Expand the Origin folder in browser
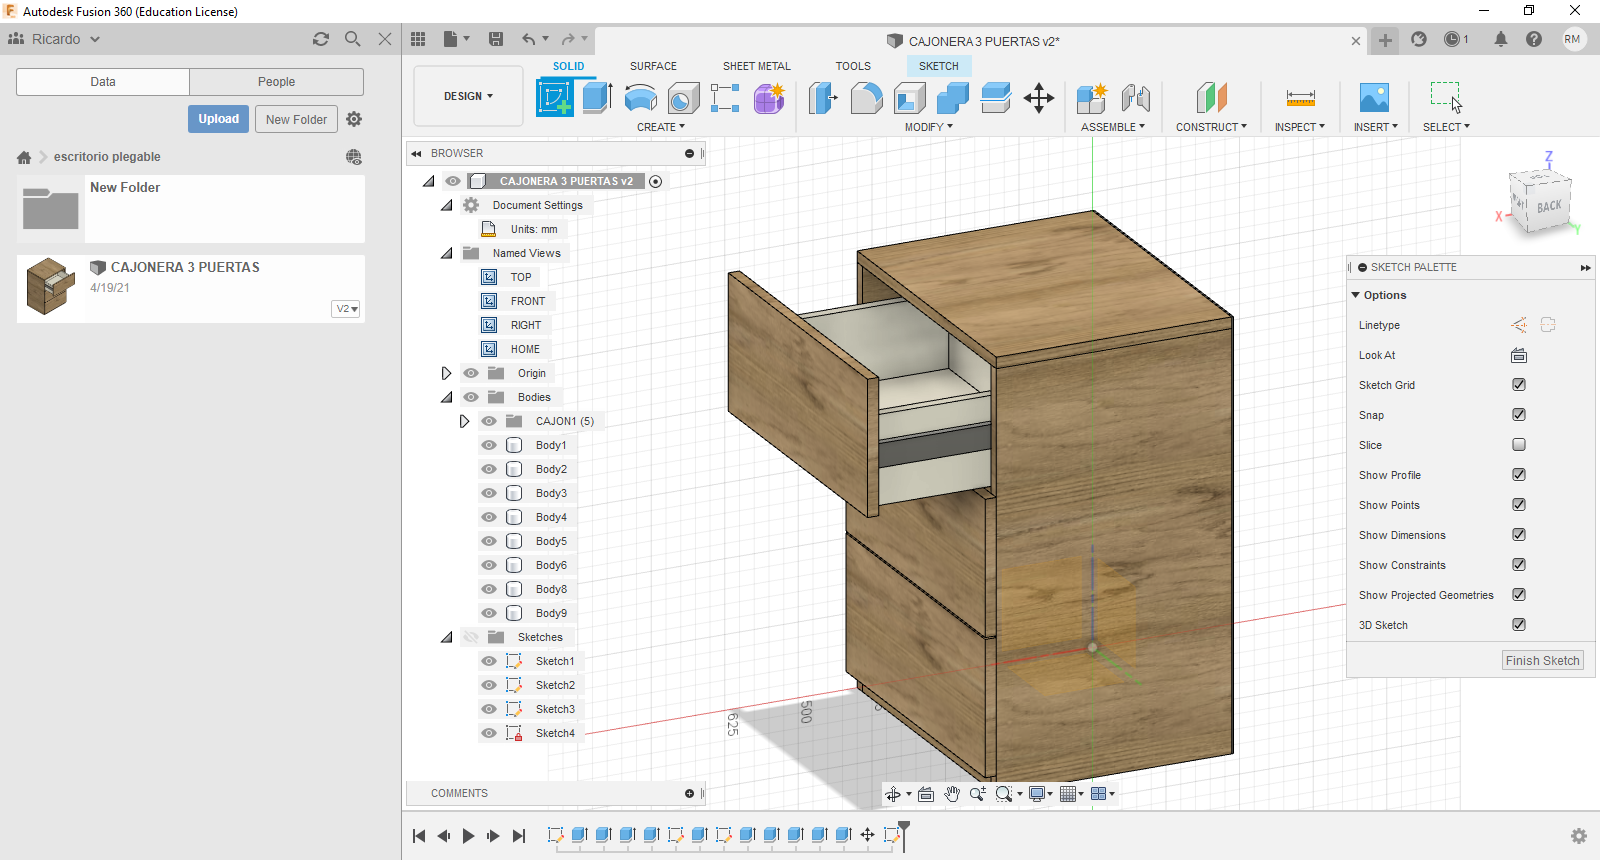Image resolution: width=1600 pixels, height=860 pixels. click(446, 373)
